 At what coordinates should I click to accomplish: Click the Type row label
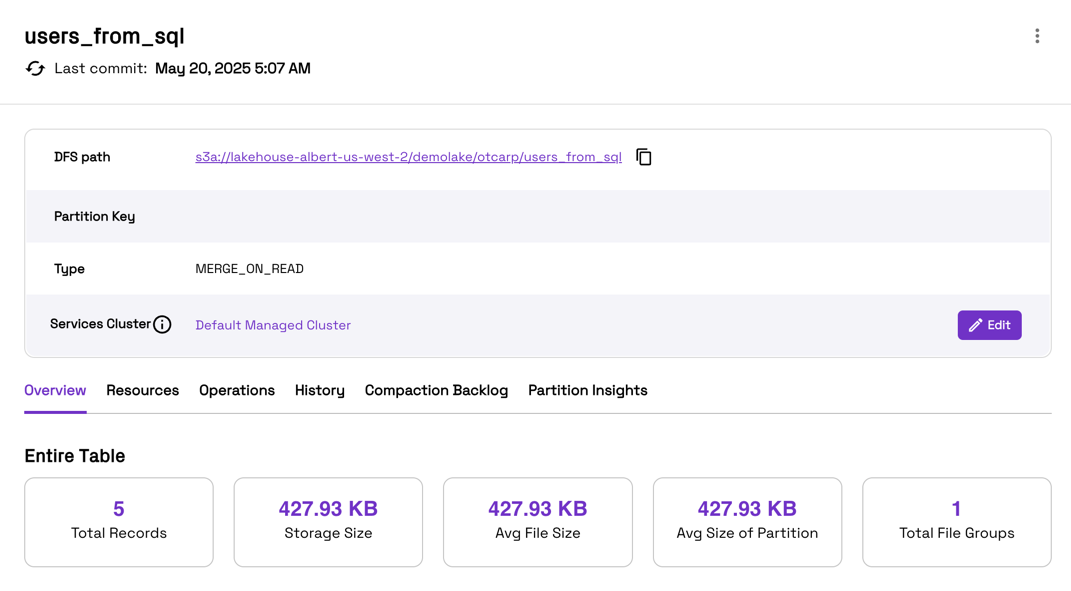(x=69, y=269)
